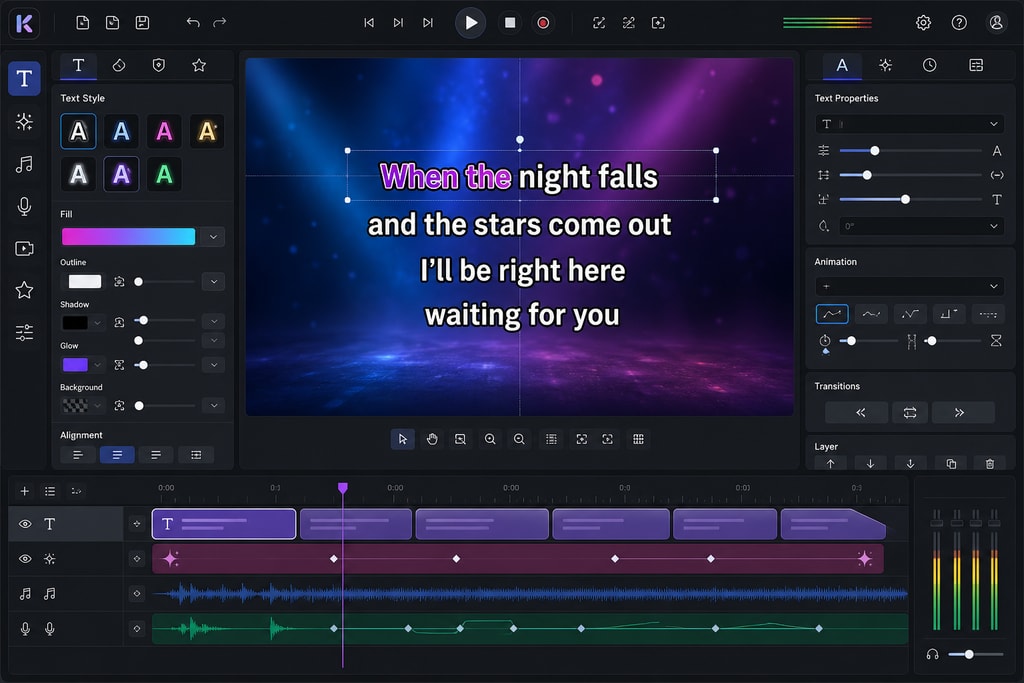Duplicate the layer with copy icon
This screenshot has width=1024, height=683.
coord(951,464)
